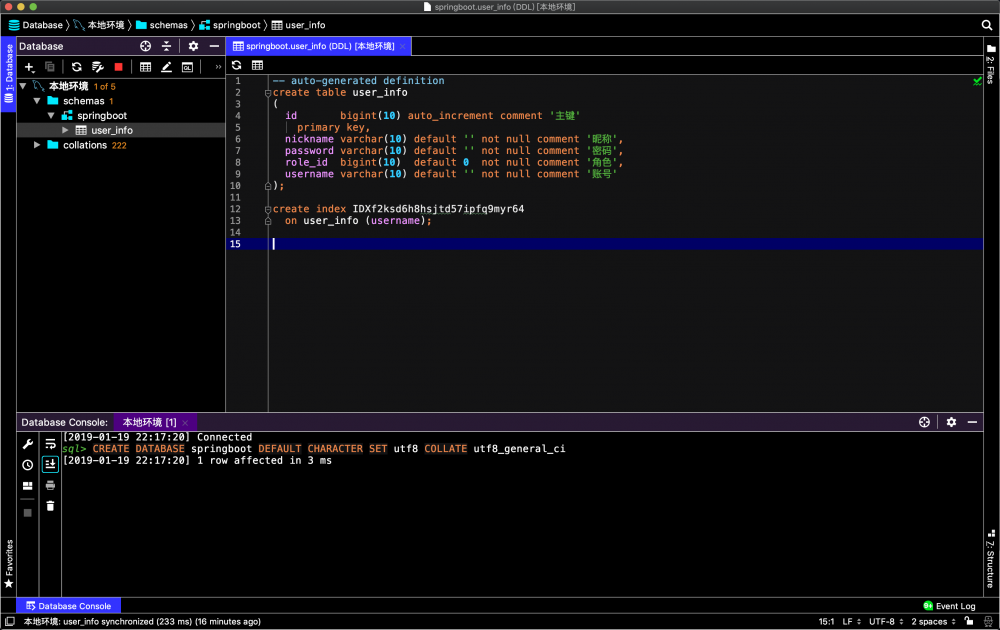Select the springboot.user_info (DDL) editor tab
Screen dimensions: 1000x630
point(313,46)
